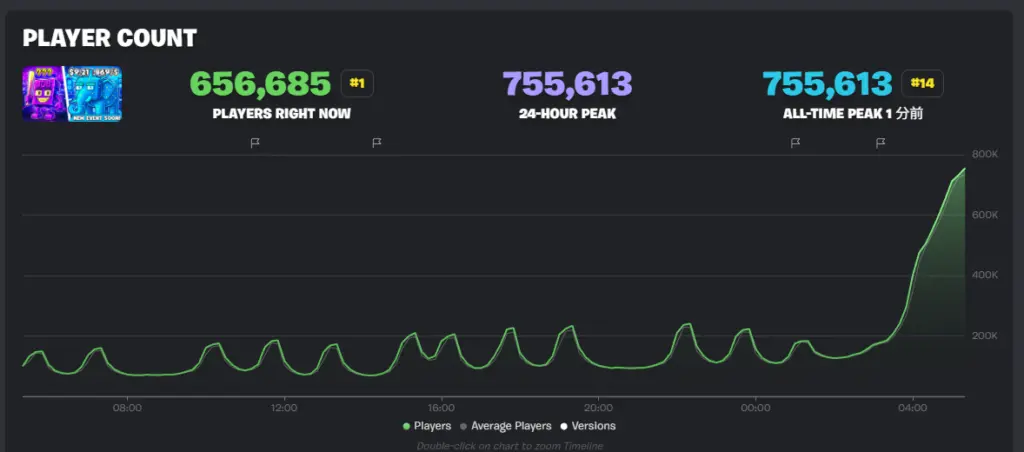Toggle the Players series in legend

[427, 426]
